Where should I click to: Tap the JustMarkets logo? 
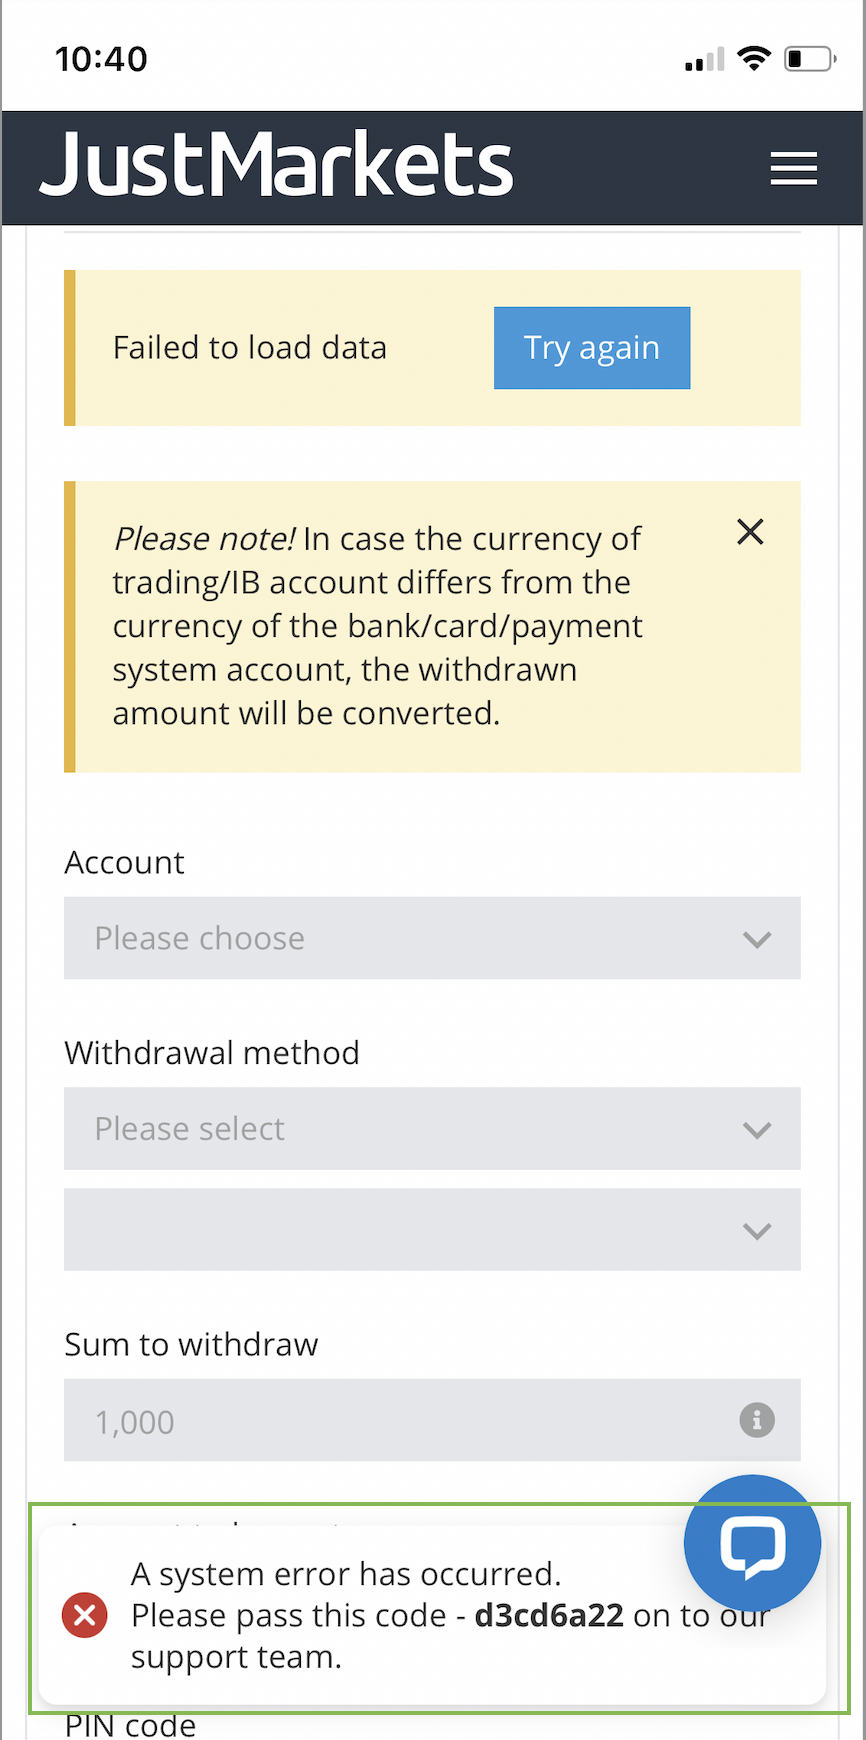coord(276,164)
